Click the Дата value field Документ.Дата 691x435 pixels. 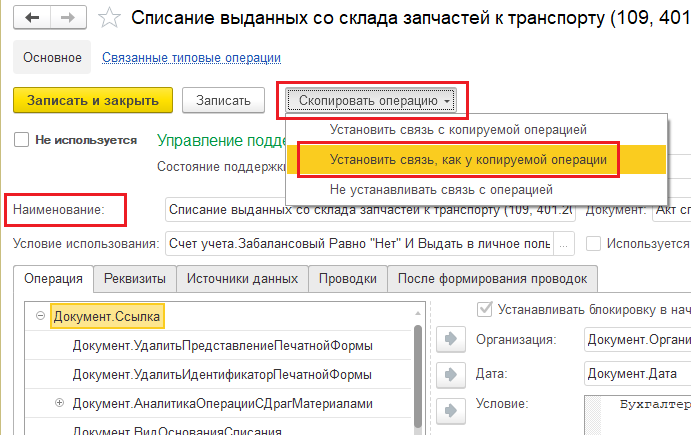pyautogui.click(x=637, y=374)
